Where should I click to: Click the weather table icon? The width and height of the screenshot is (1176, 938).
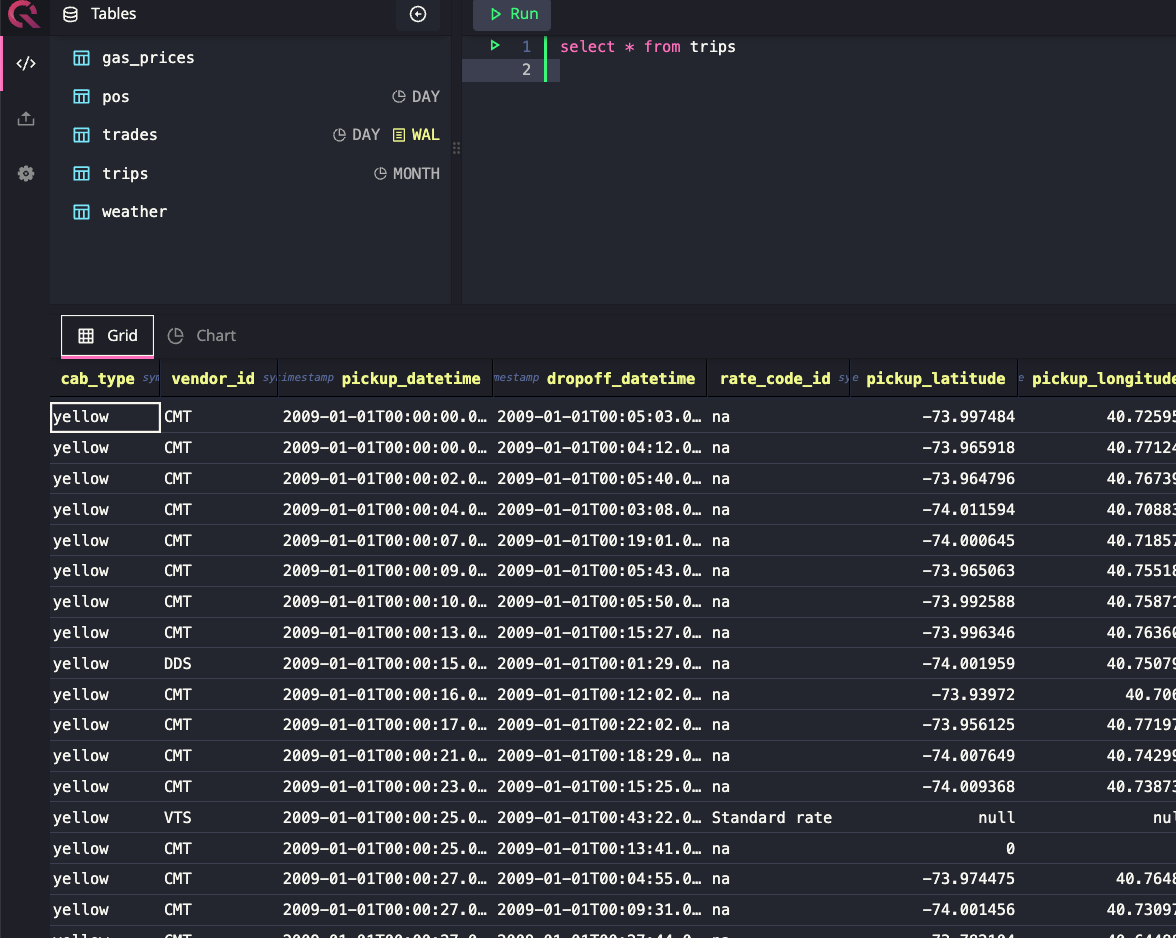[x=81, y=212]
